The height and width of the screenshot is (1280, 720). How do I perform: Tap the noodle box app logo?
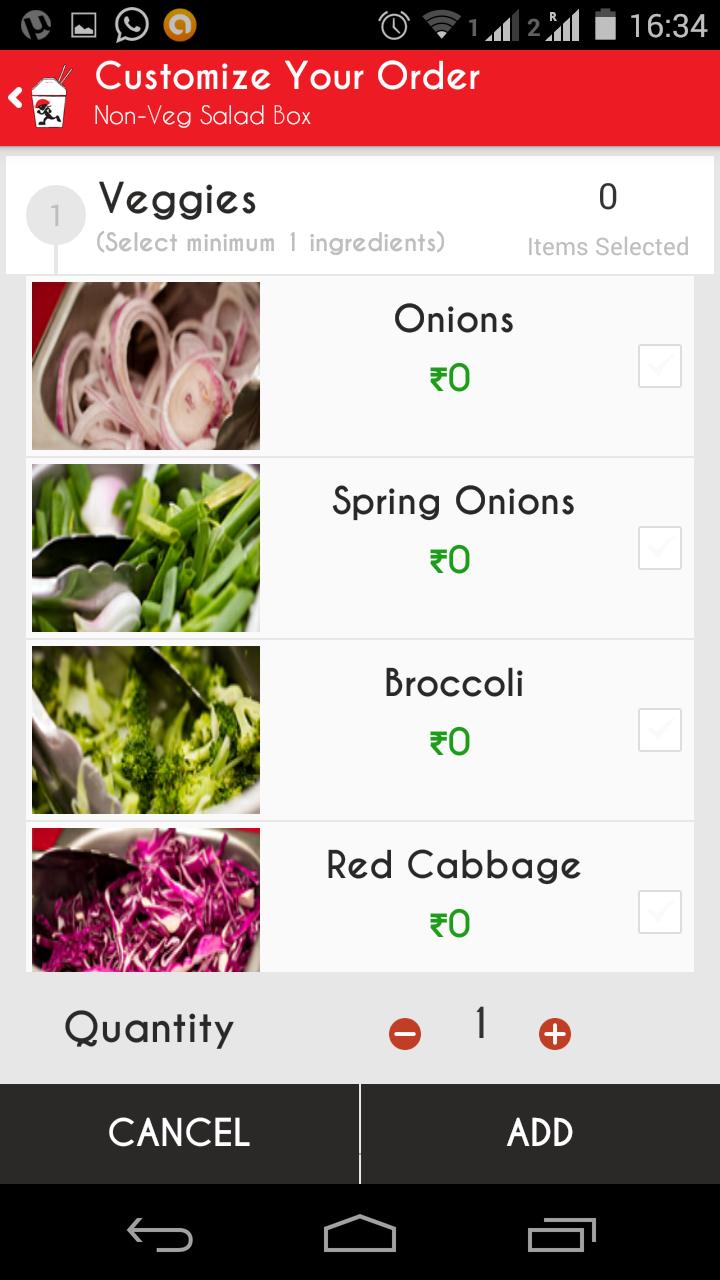tap(50, 99)
